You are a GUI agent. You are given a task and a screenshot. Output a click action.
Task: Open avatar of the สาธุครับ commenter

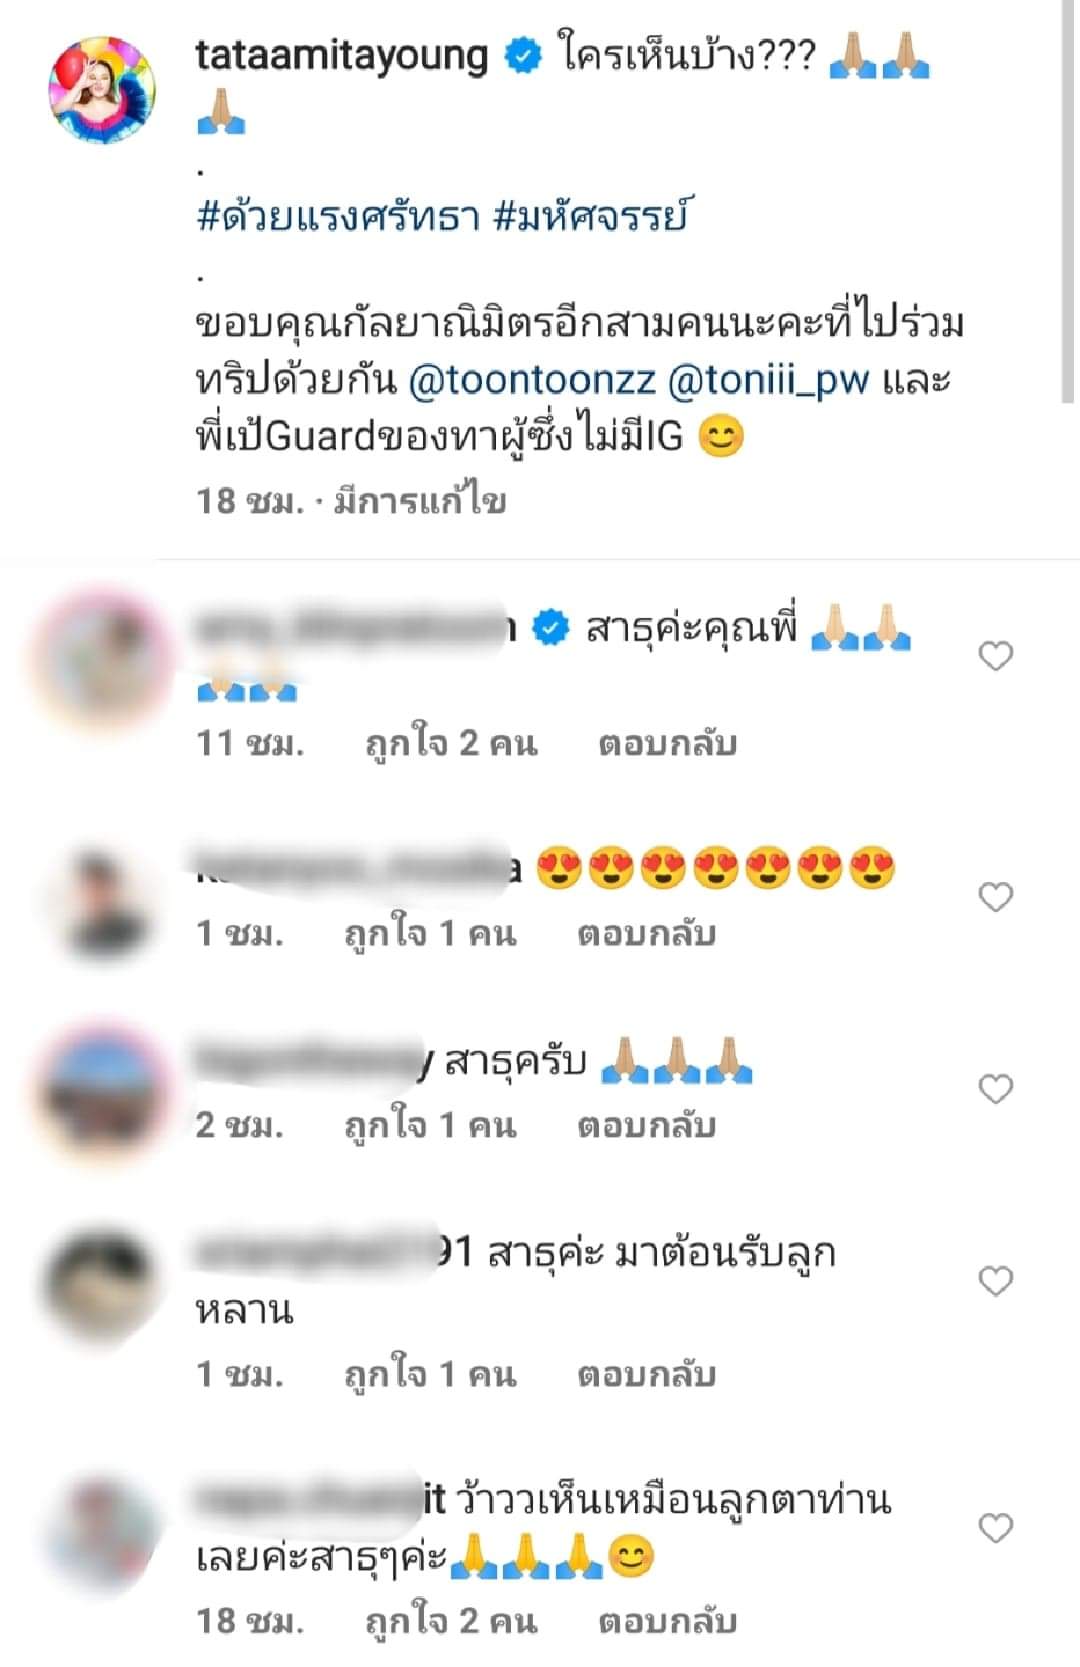102,1088
